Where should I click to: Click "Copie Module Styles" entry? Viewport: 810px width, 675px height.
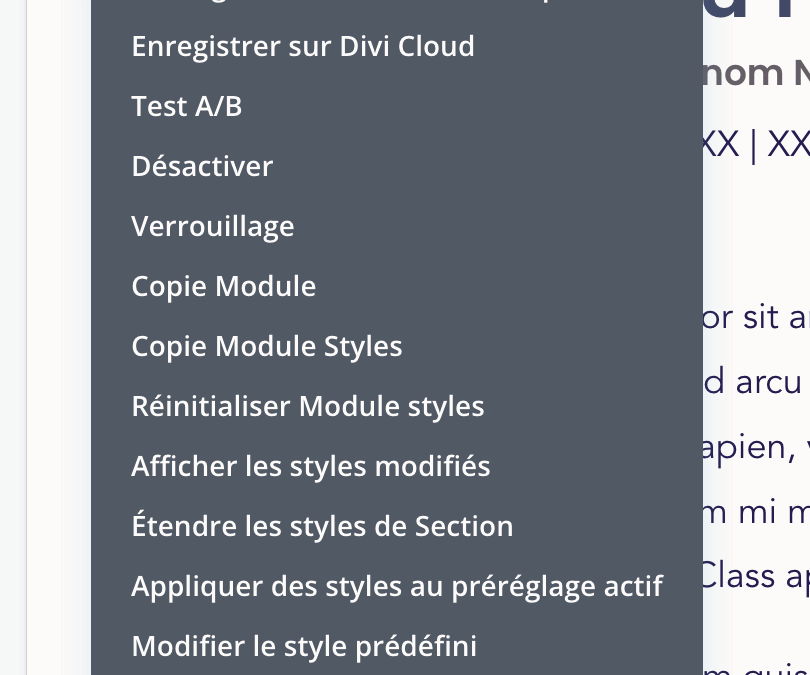(x=266, y=346)
